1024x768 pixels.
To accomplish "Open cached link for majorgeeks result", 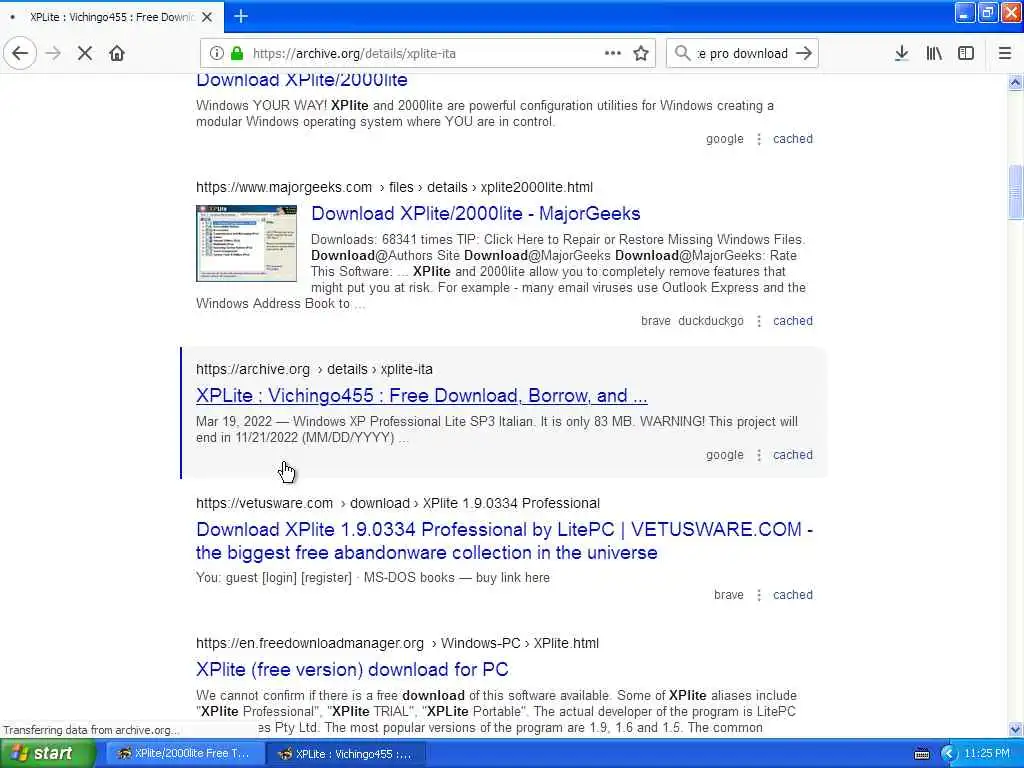I will (x=793, y=321).
